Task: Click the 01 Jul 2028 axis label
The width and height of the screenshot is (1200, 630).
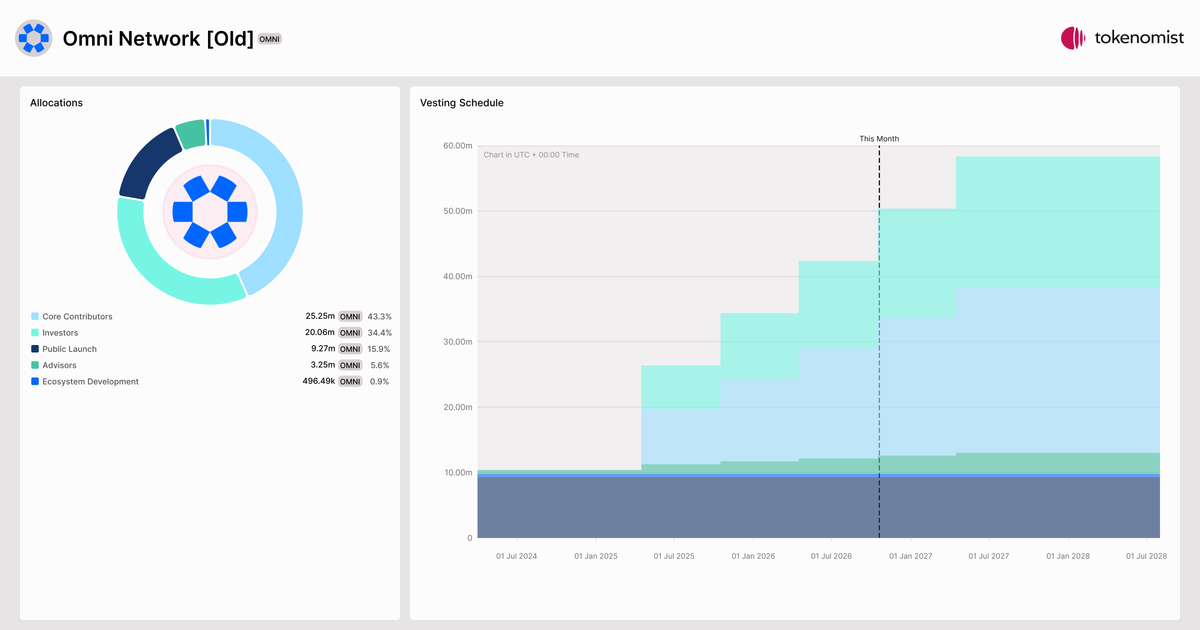Action: [1146, 556]
